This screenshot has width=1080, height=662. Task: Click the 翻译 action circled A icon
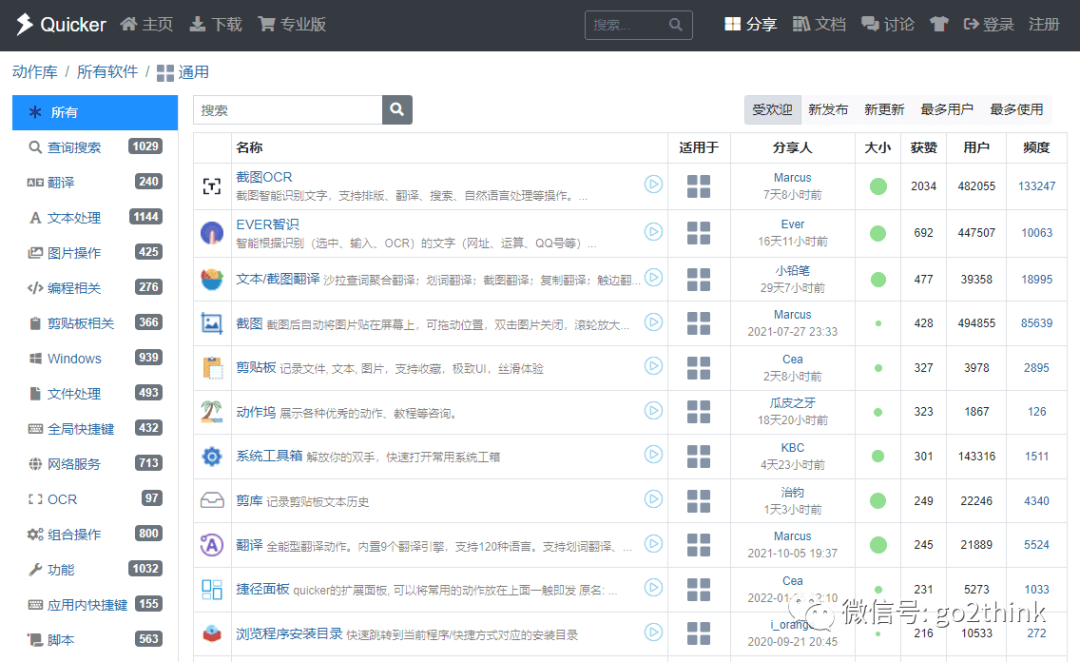click(212, 545)
